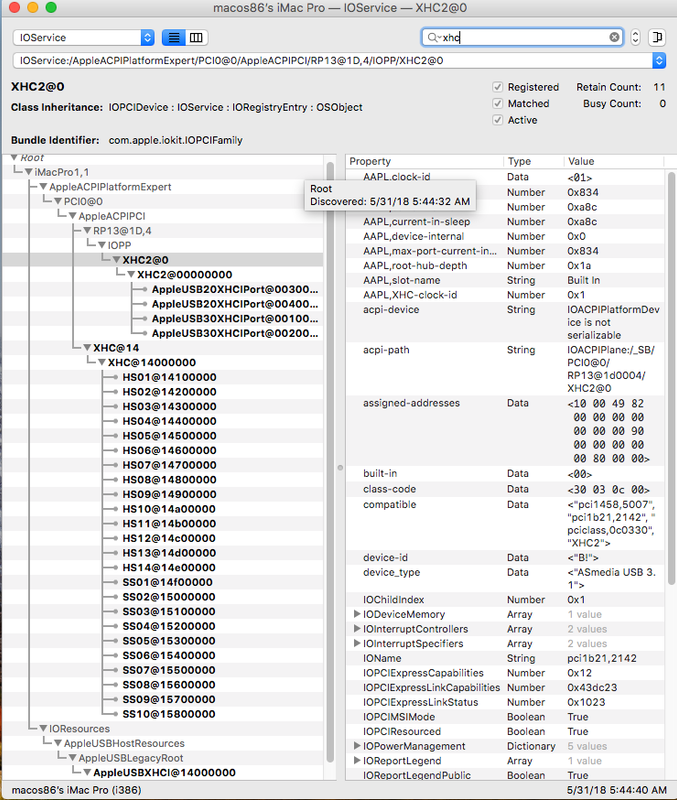Collapse the RP13@1D,4 node
The width and height of the screenshot is (677, 800).
click(87, 231)
